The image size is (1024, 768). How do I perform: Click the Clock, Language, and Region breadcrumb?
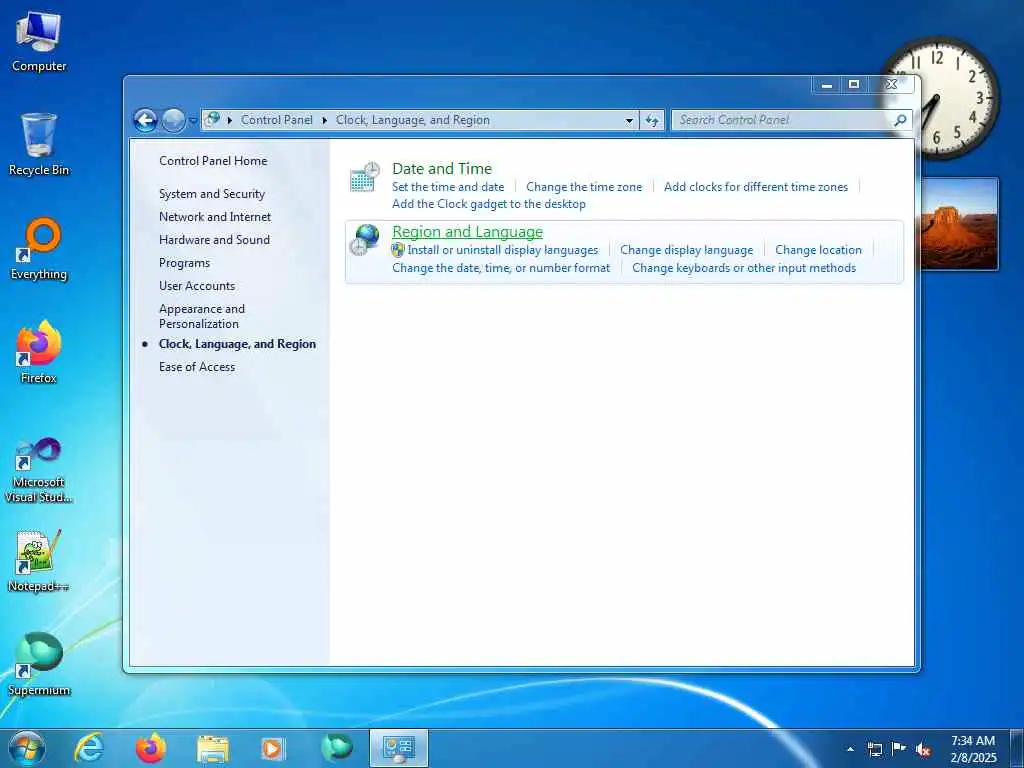(x=413, y=120)
